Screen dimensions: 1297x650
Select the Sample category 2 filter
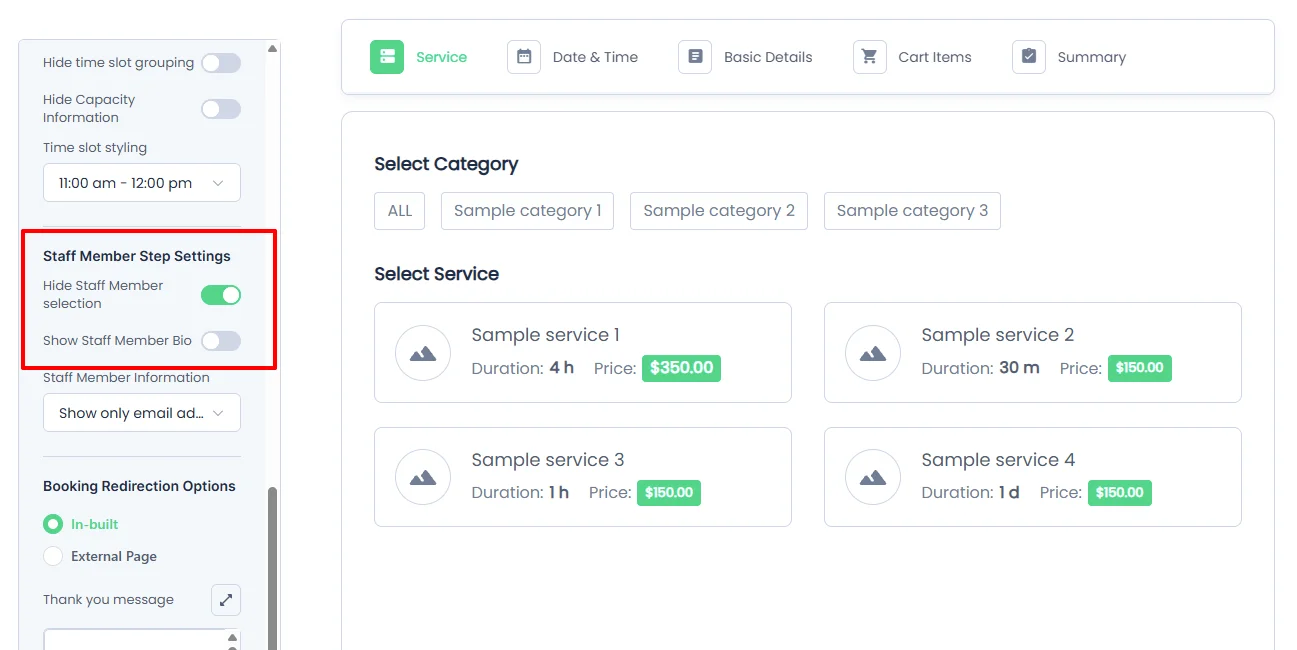pos(719,211)
